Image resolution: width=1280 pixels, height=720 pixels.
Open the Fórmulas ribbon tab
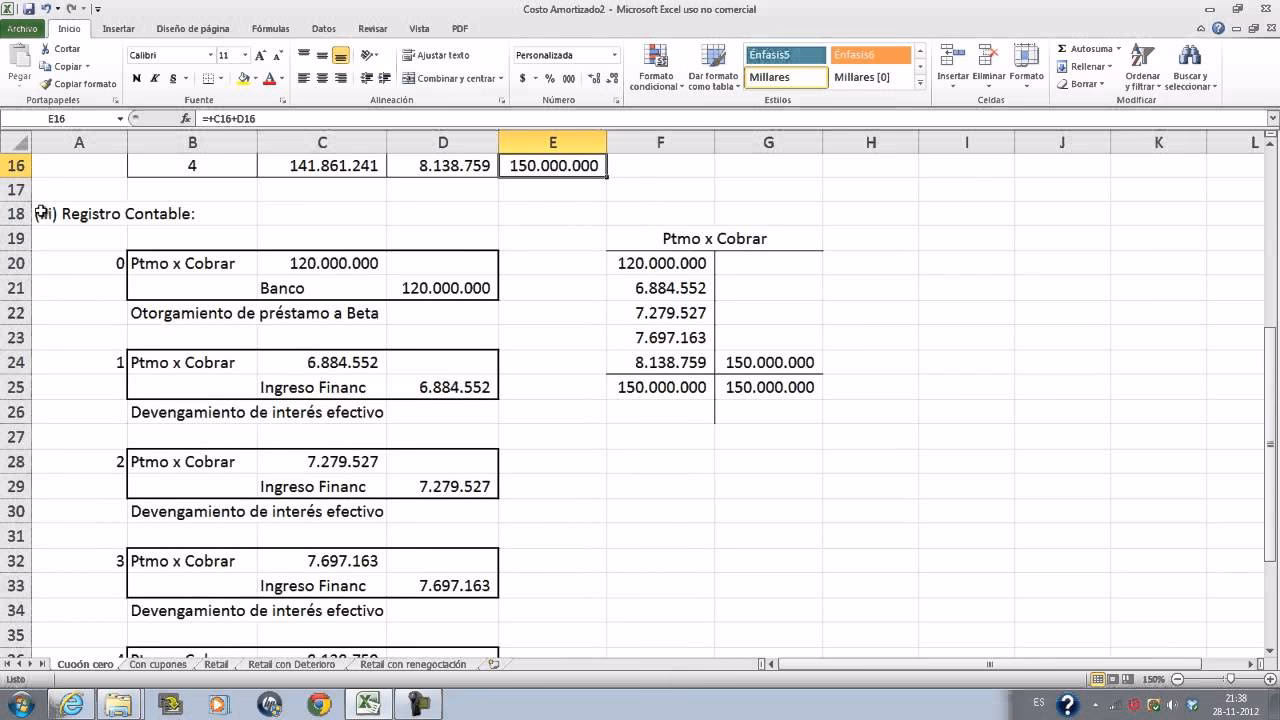(x=270, y=29)
